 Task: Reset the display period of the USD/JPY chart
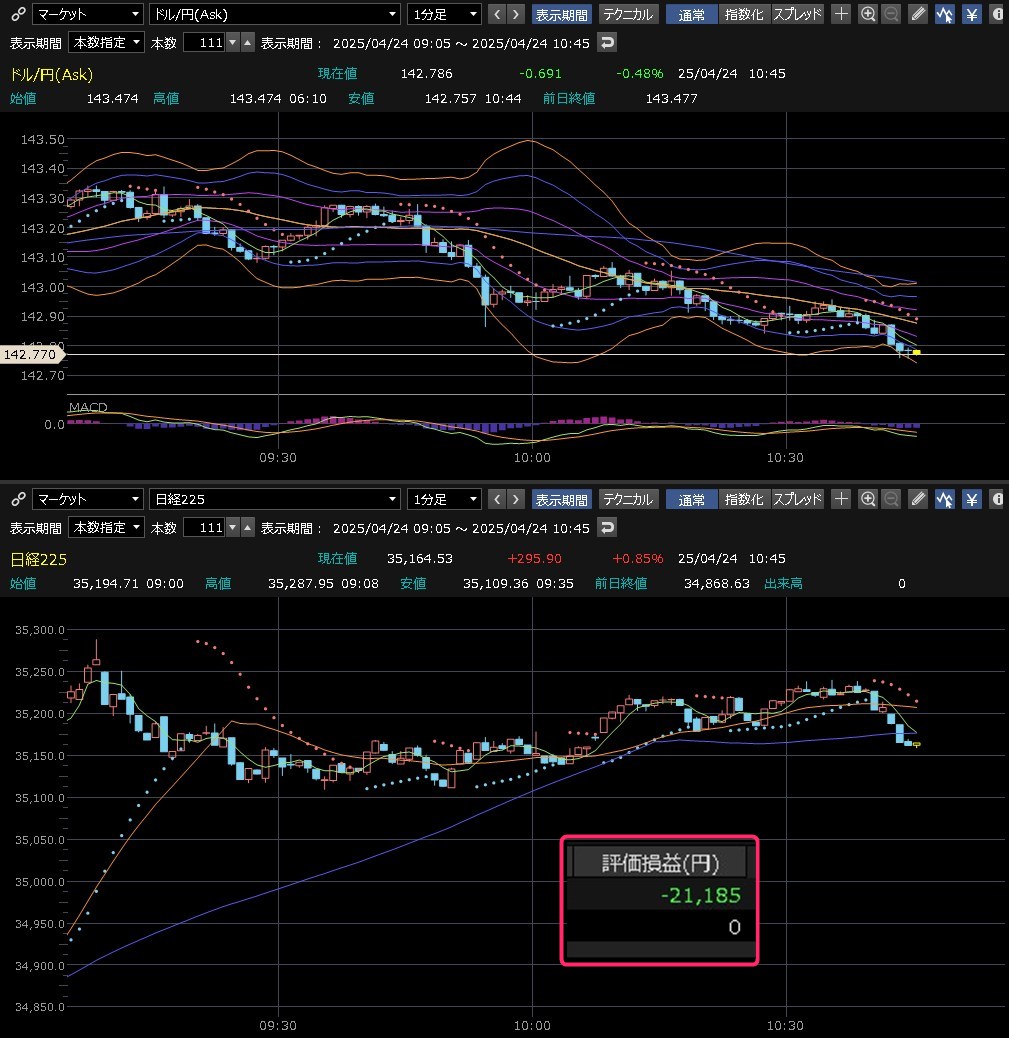[x=606, y=43]
